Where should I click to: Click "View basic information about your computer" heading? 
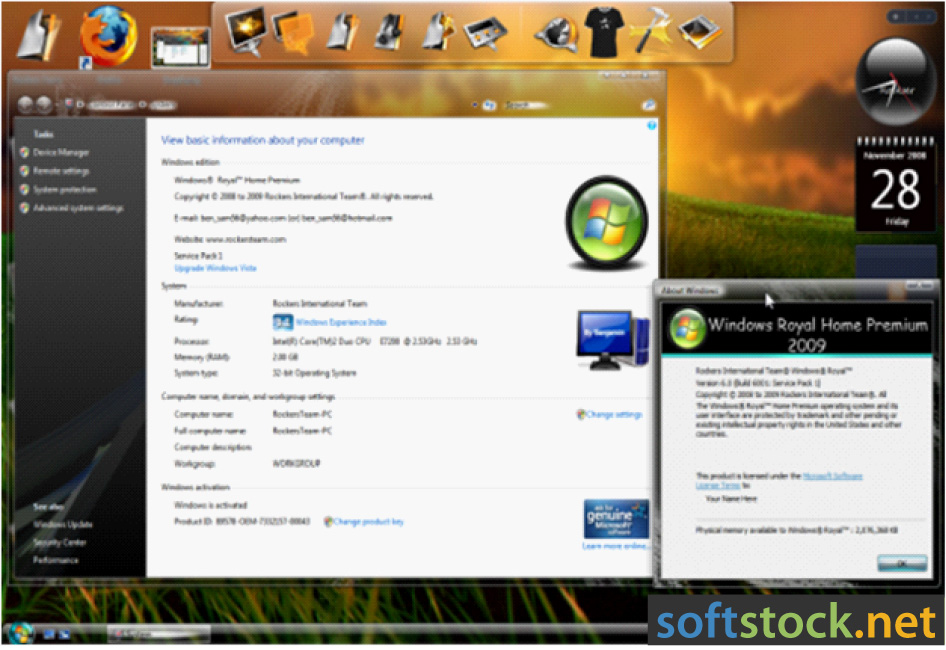point(262,140)
